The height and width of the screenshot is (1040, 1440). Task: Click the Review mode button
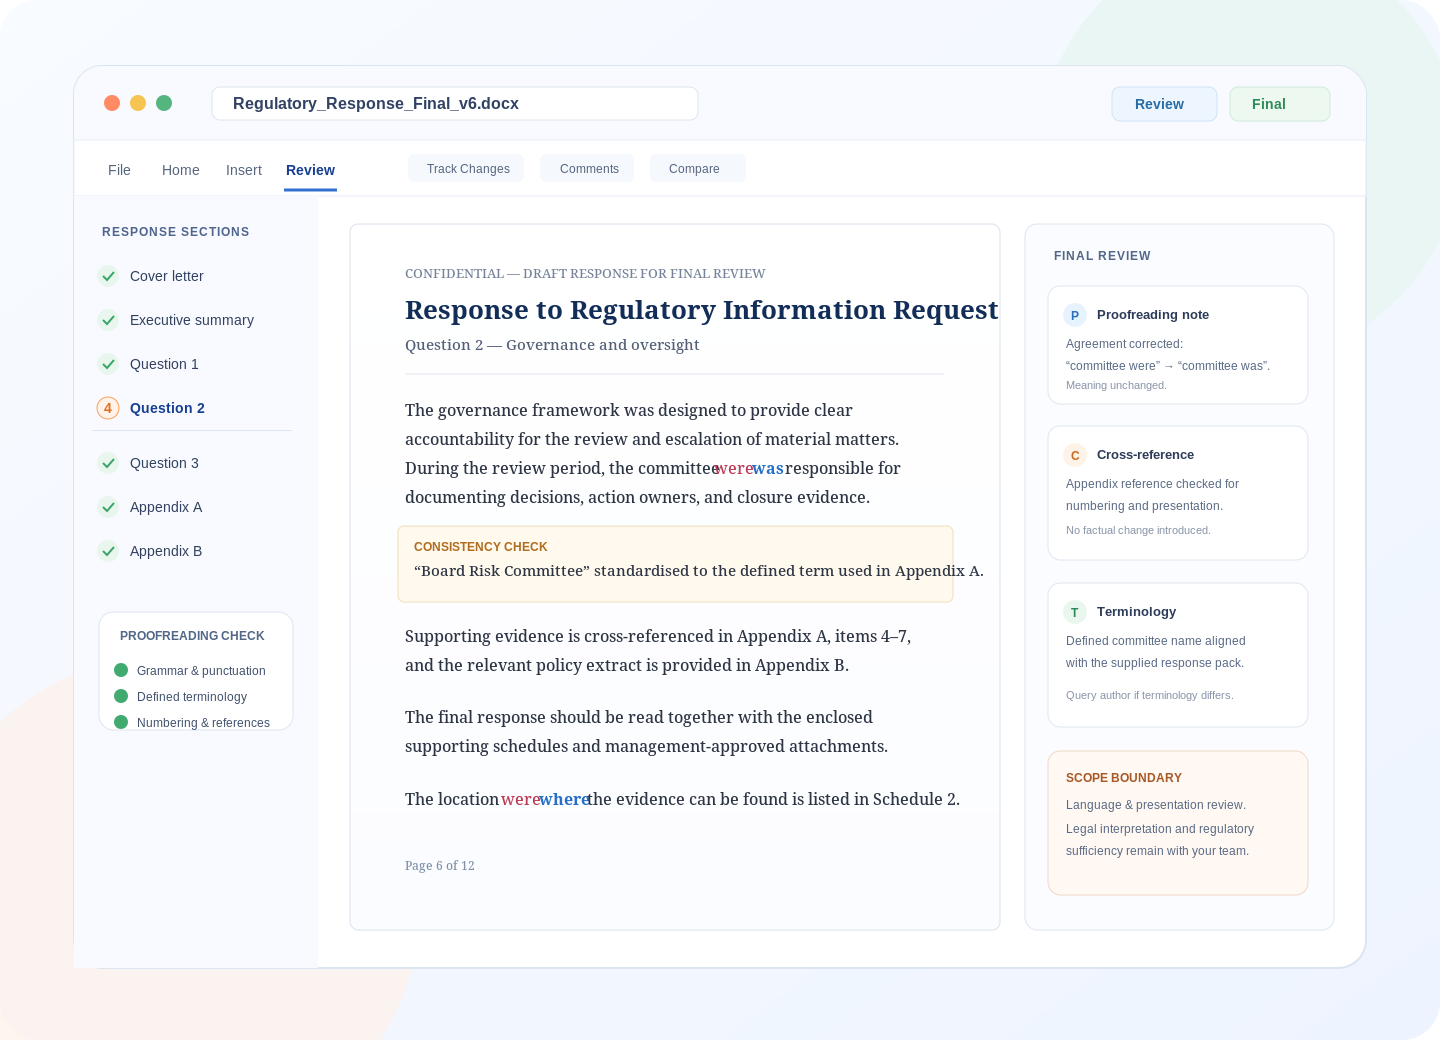[x=1164, y=104]
